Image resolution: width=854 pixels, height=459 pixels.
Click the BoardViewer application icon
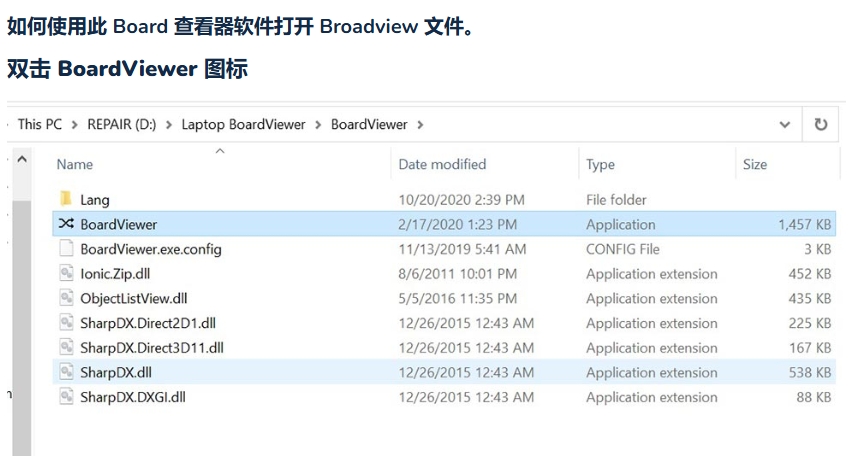coord(66,223)
